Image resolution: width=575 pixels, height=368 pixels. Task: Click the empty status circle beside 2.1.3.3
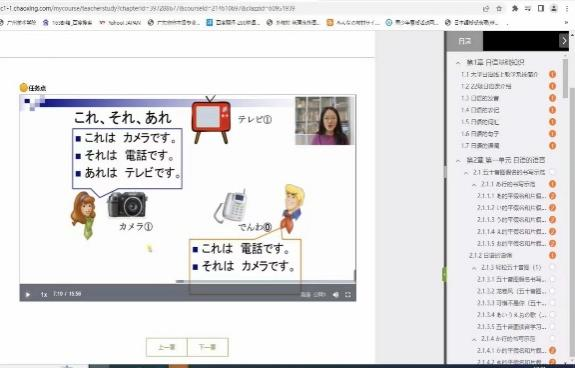point(552,303)
